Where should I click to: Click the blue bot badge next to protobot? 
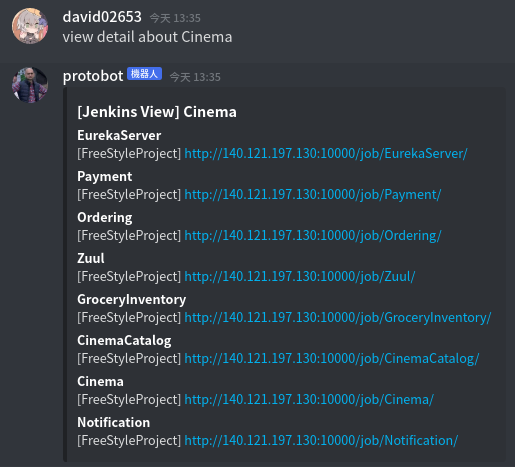(144, 74)
